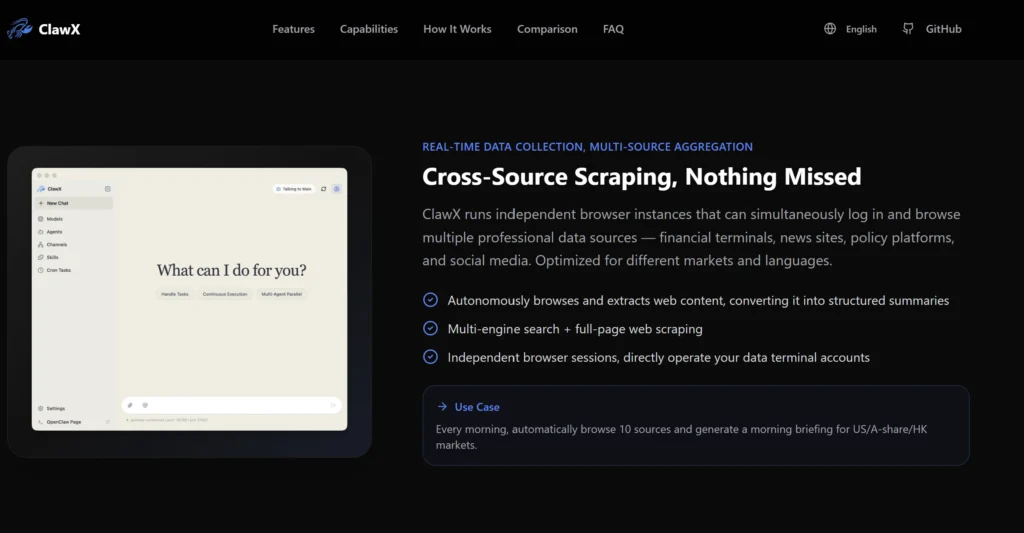The width and height of the screenshot is (1024, 533).
Task: Click the Settings gear icon in app preview
Action: click(40, 408)
